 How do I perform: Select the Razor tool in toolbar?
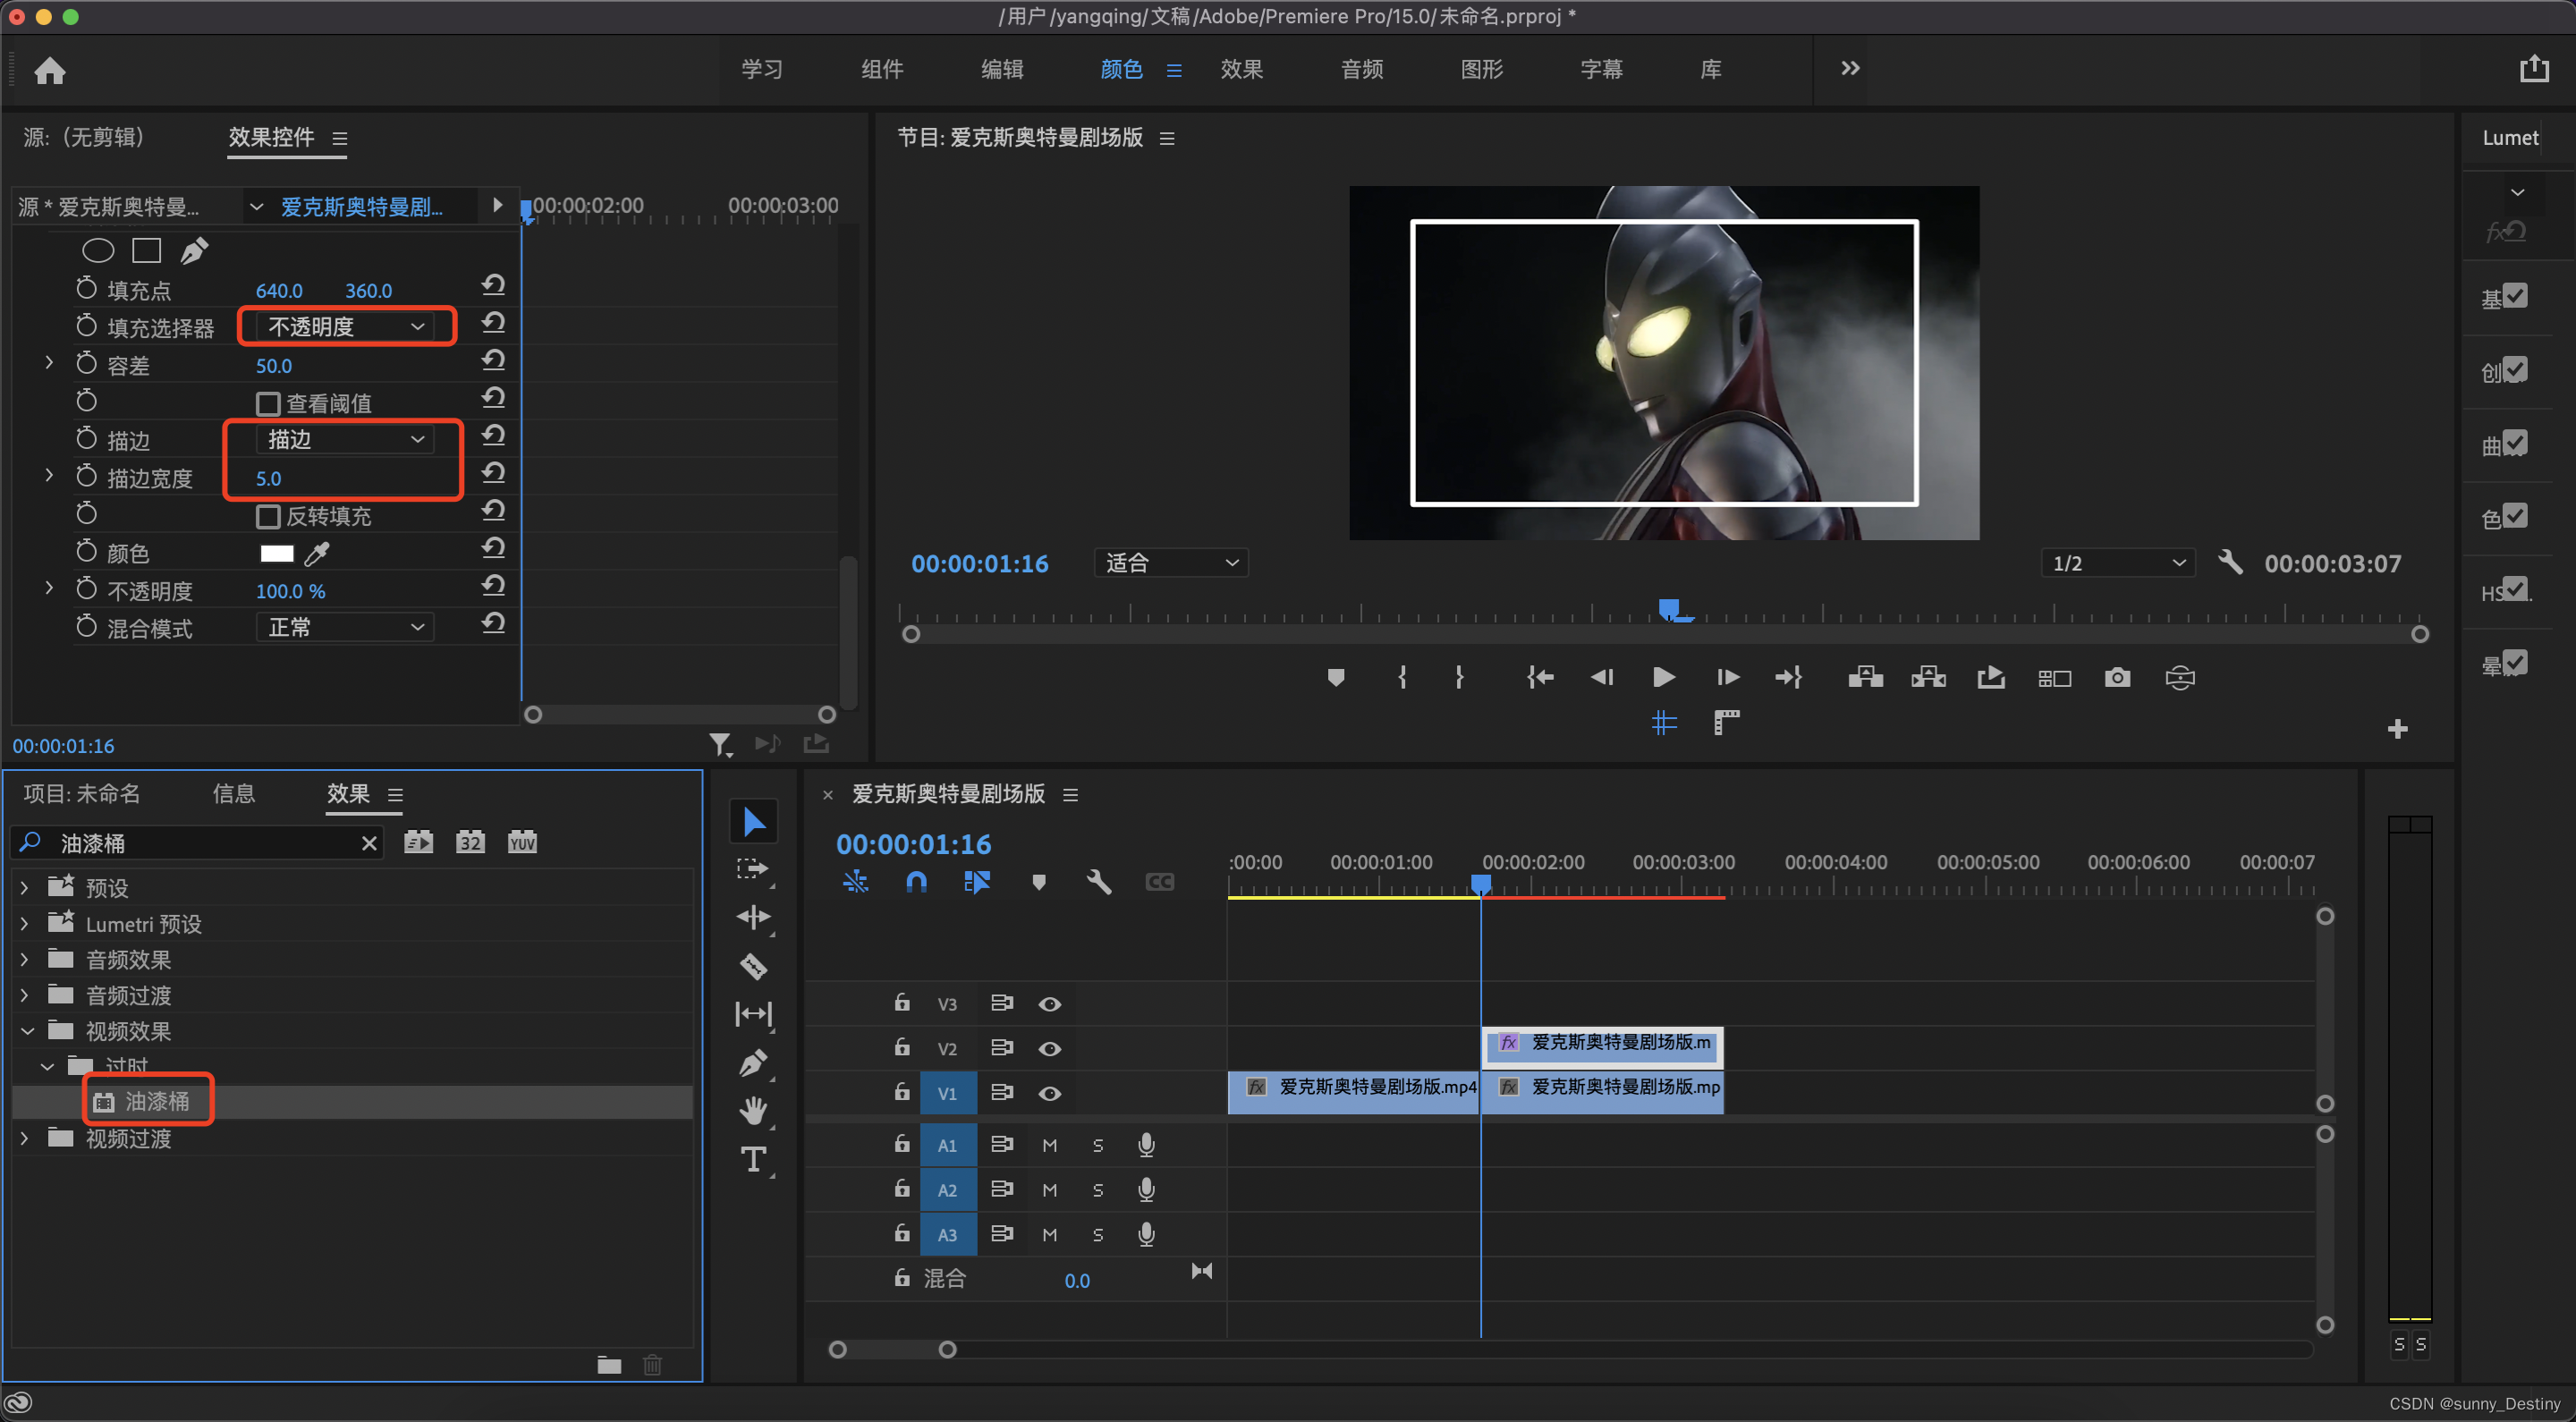(x=753, y=966)
